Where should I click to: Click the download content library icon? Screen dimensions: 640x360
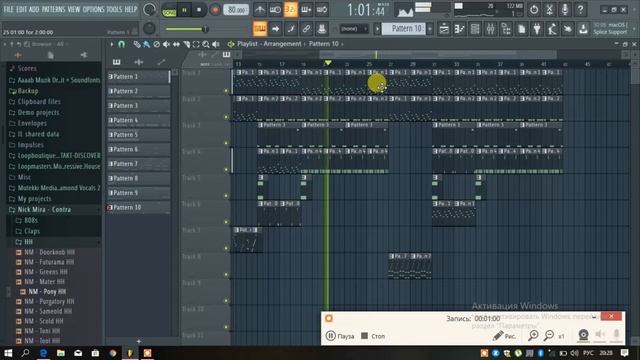tap(583, 29)
